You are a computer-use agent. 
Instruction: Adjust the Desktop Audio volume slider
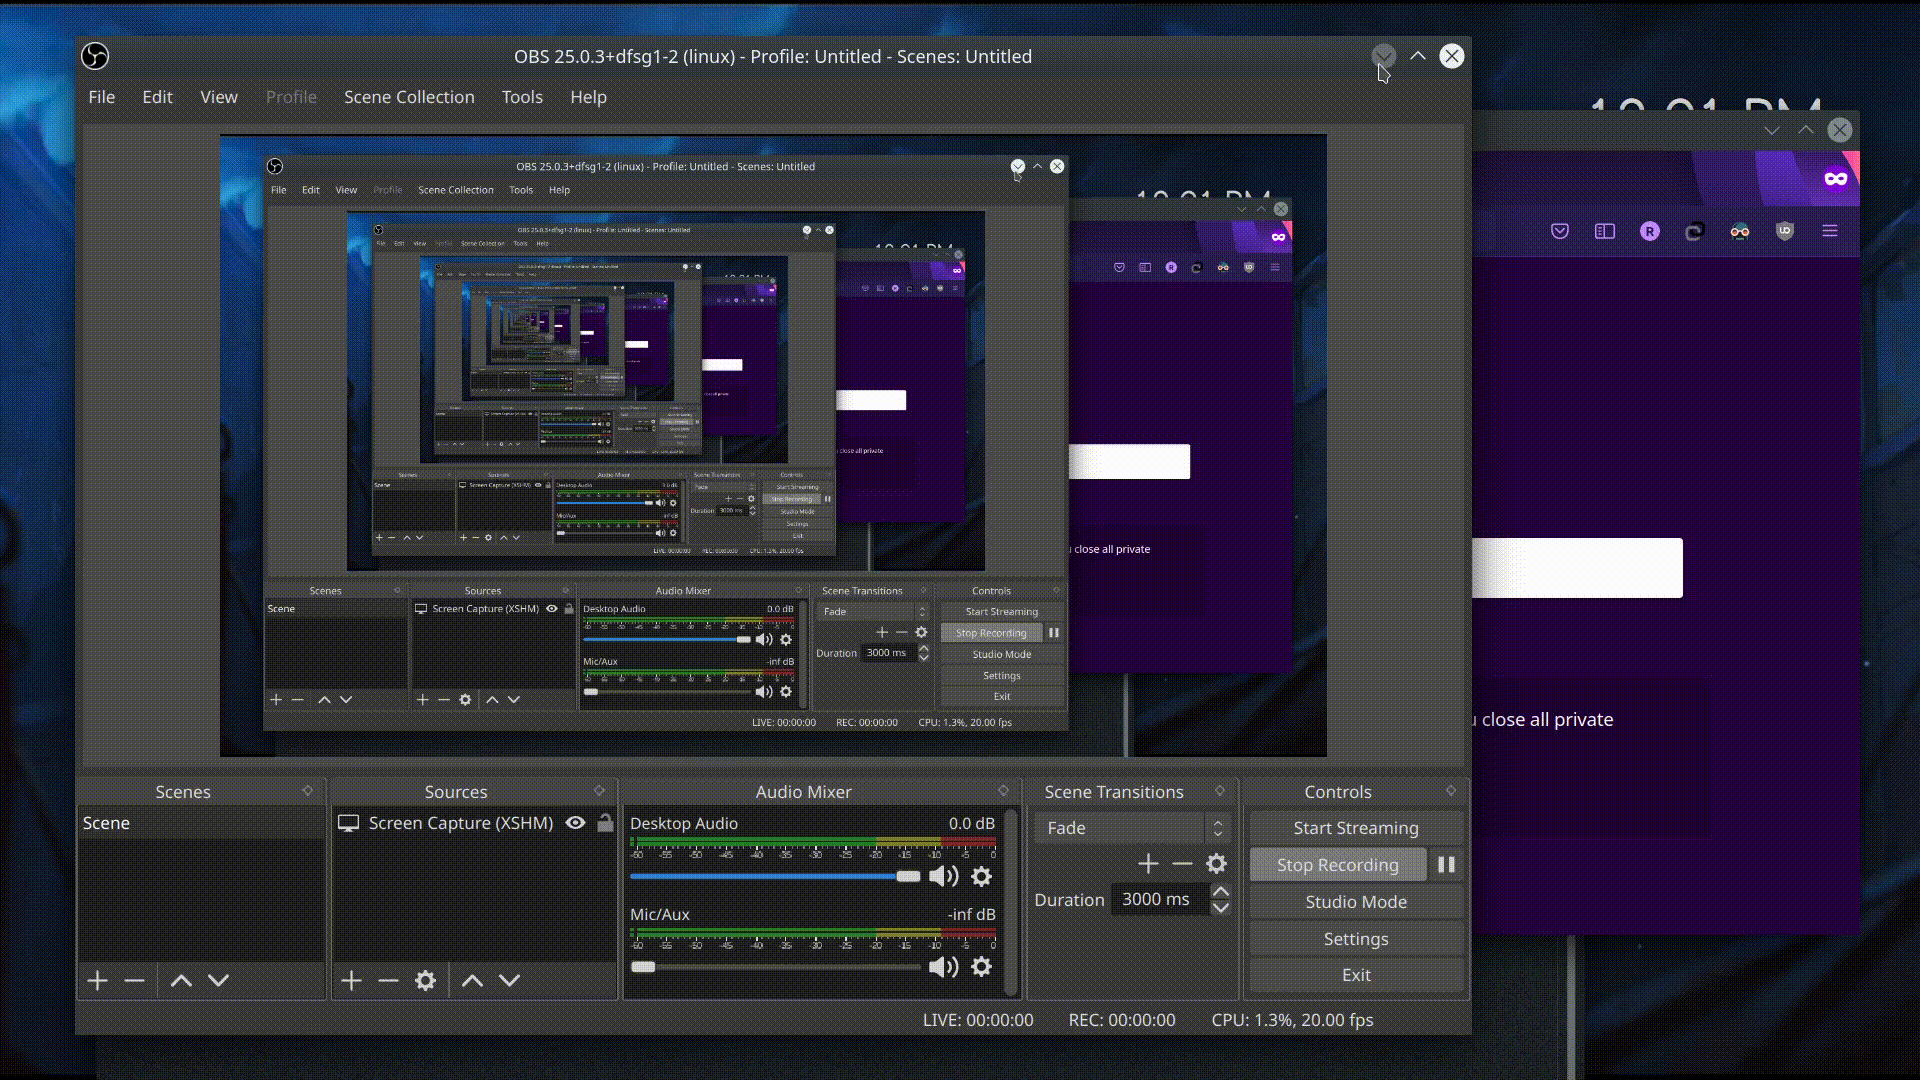pos(775,877)
